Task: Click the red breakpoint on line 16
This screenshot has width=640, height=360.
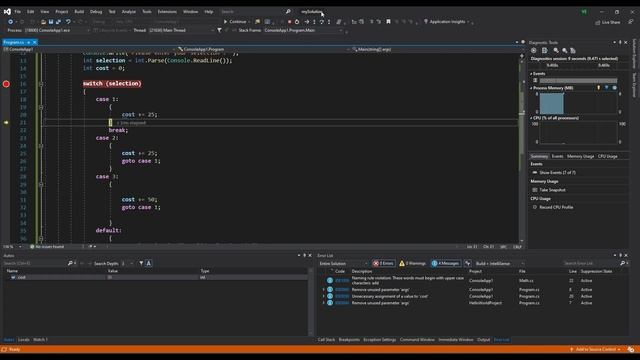Action: [x=6, y=84]
